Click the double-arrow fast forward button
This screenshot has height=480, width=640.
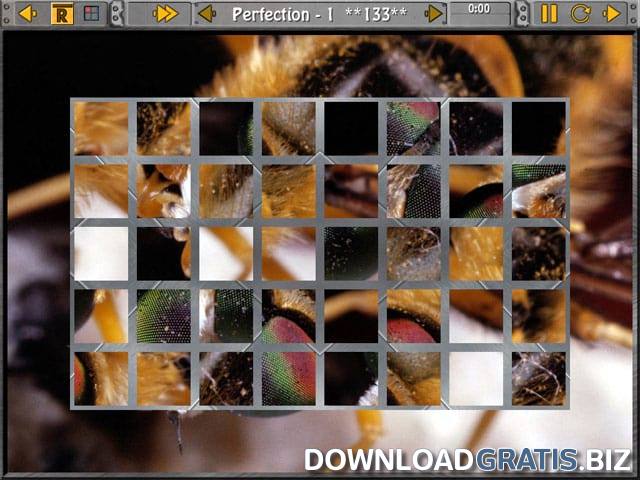point(166,14)
